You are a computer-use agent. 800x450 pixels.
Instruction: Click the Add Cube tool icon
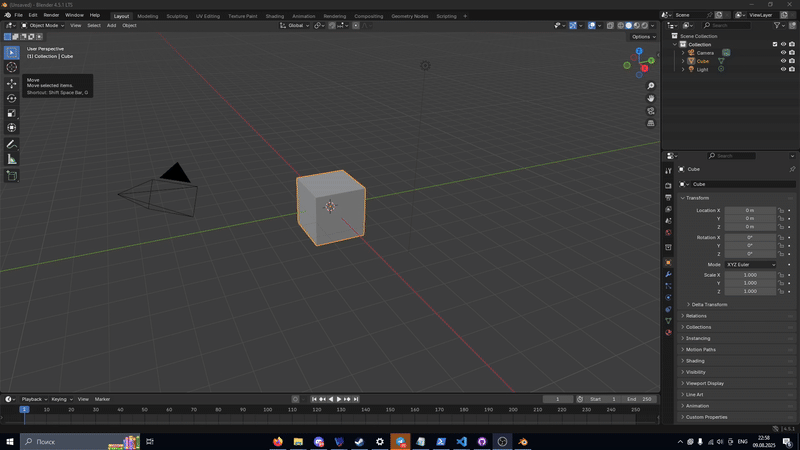click(x=12, y=176)
